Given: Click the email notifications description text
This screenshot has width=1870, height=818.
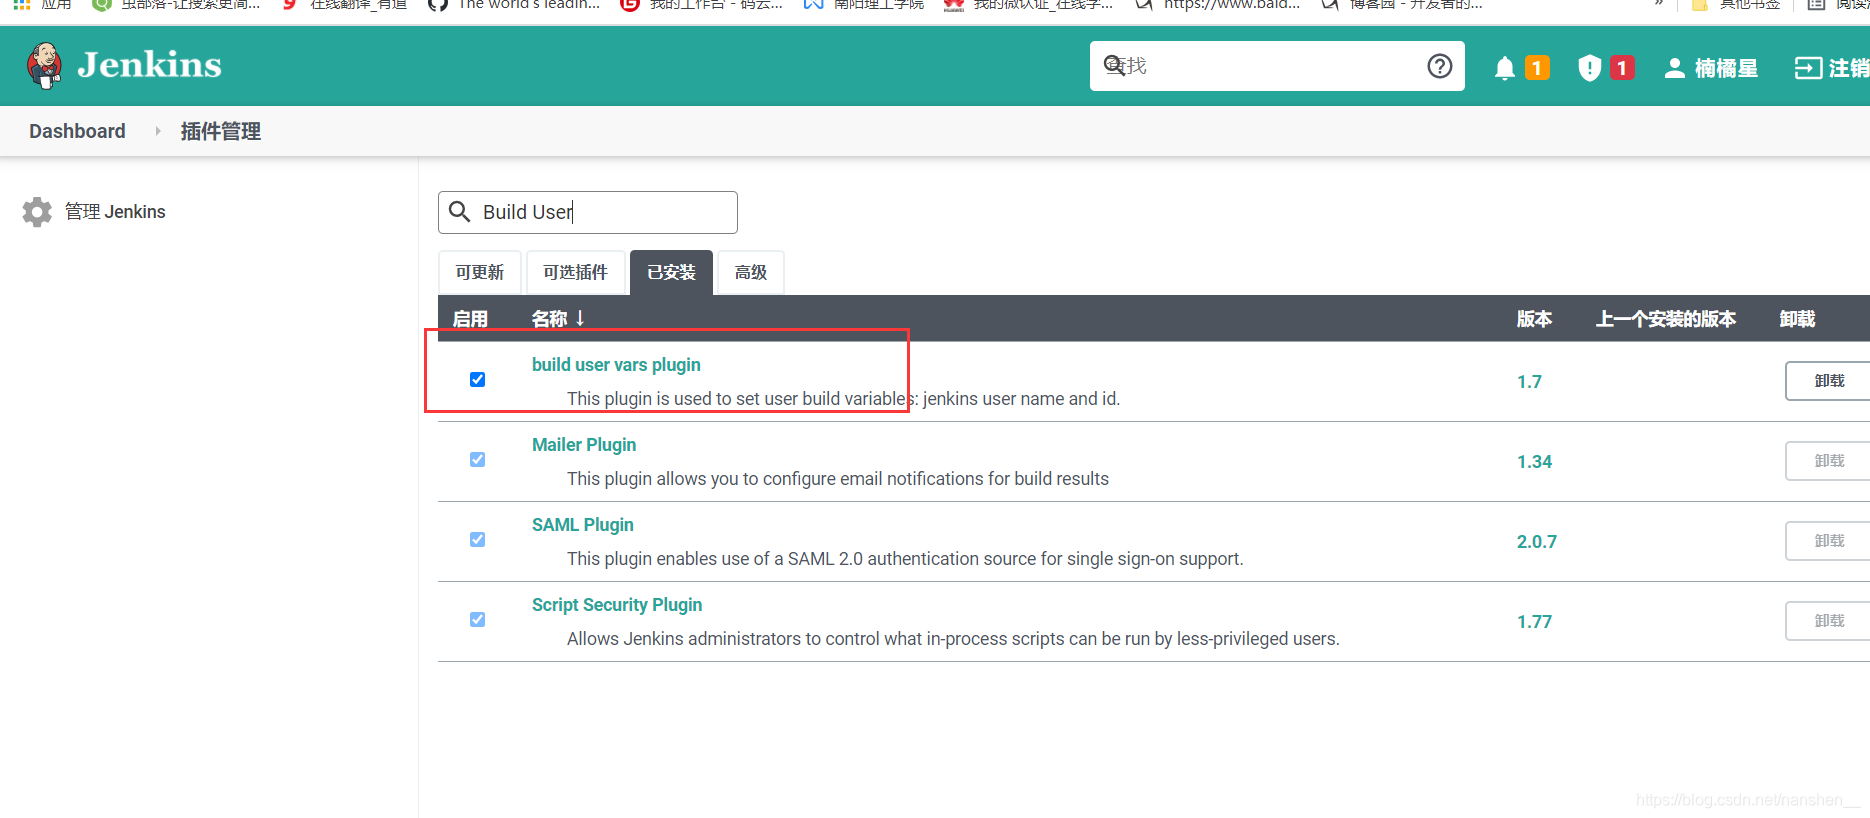Looking at the screenshot, I should click(838, 479).
